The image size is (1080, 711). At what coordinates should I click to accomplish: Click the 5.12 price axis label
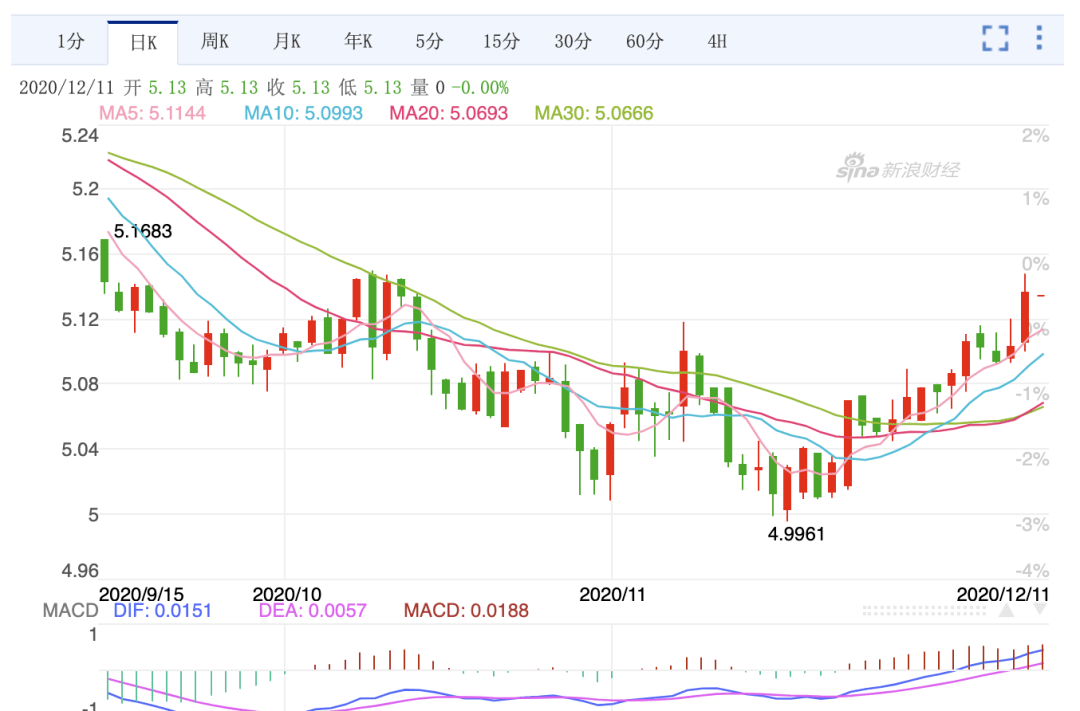click(80, 320)
